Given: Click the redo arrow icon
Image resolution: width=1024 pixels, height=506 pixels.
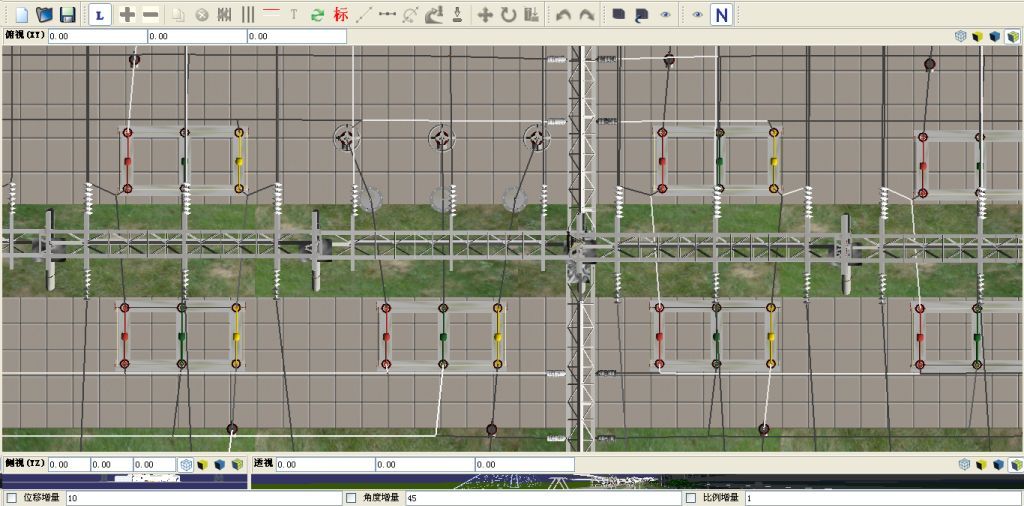Looking at the screenshot, I should pos(586,15).
